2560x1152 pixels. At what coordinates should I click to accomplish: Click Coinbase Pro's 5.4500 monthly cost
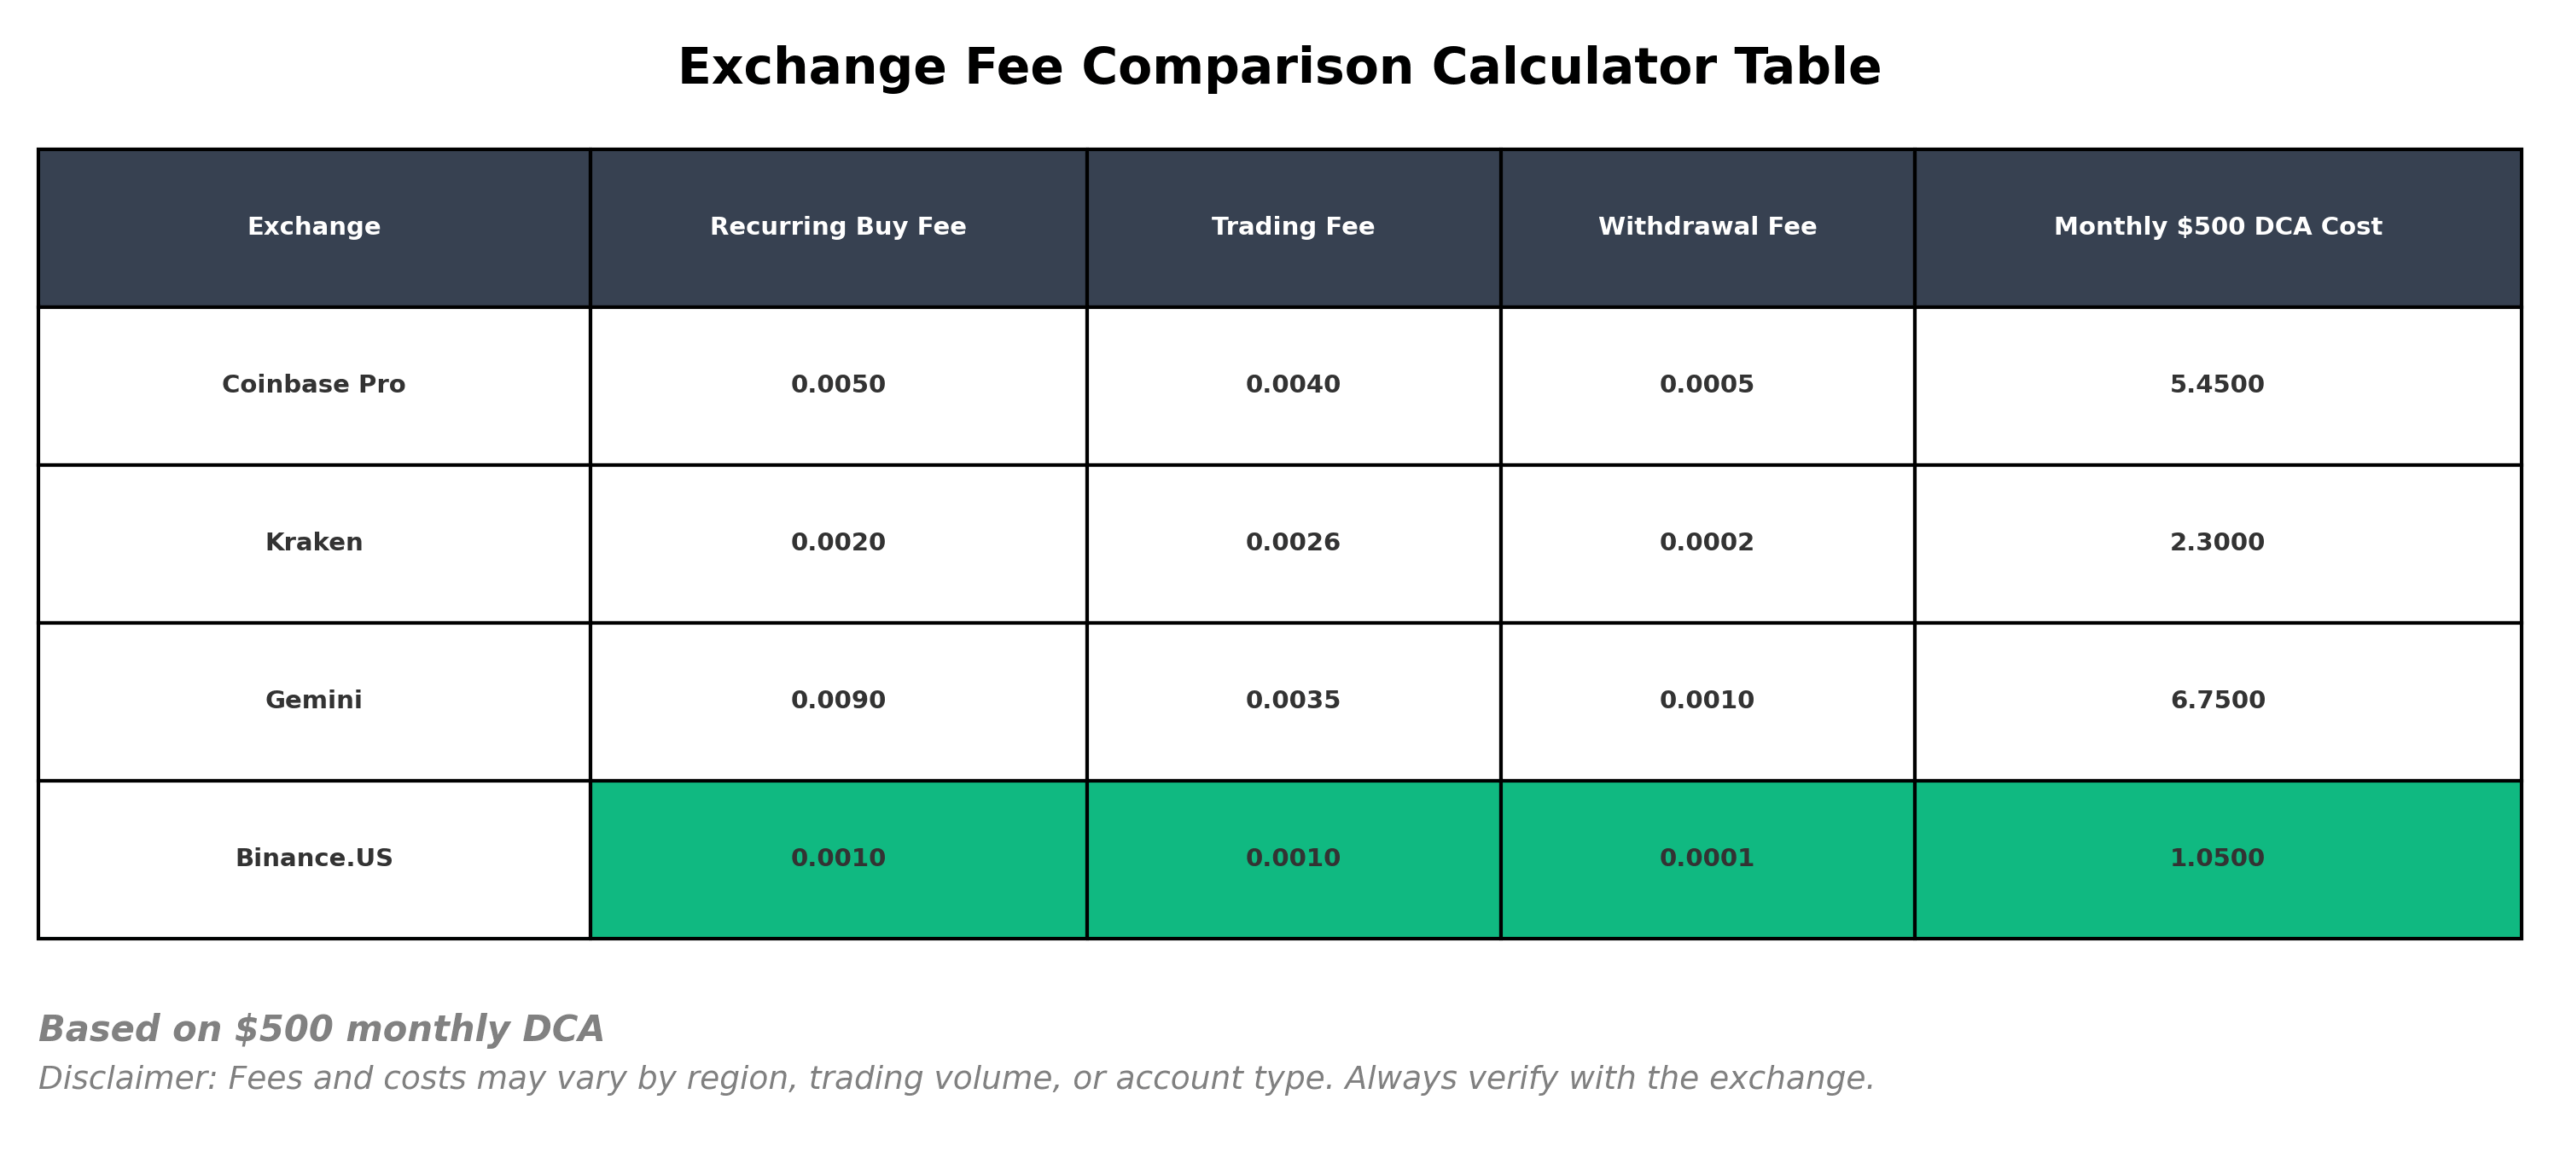tap(2217, 385)
